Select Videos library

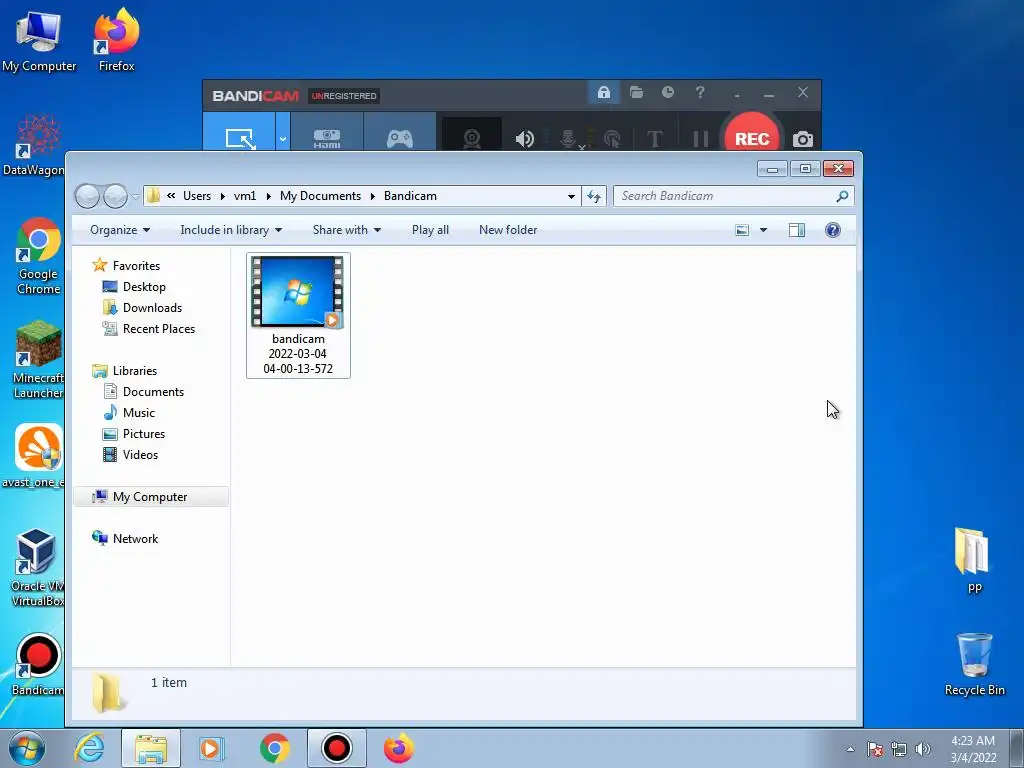pyautogui.click(x=140, y=455)
